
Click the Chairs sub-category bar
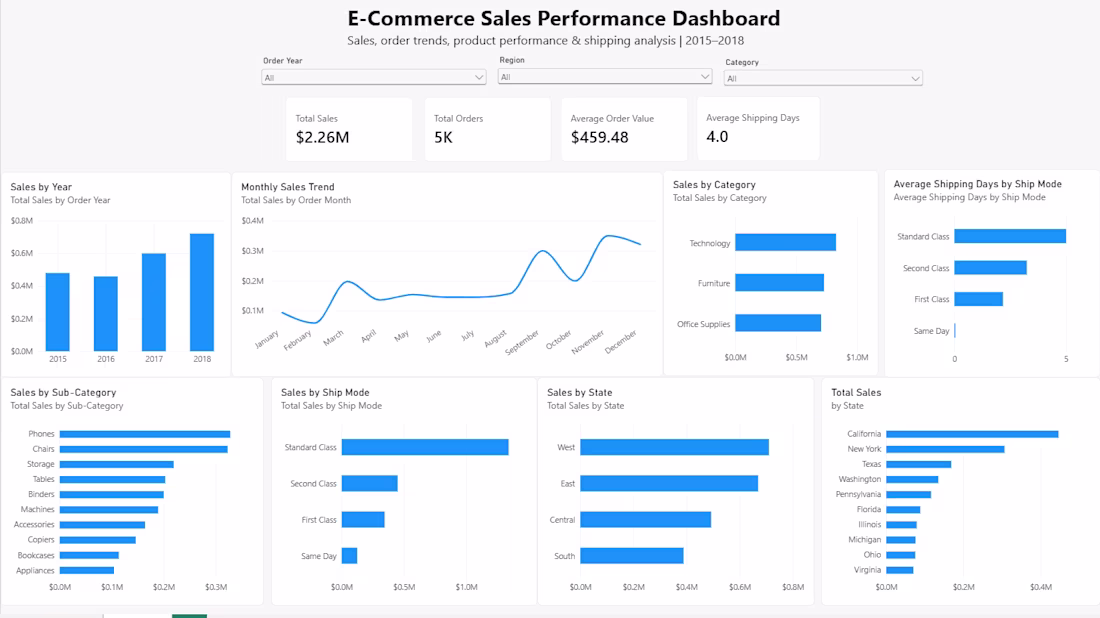pyautogui.click(x=144, y=449)
